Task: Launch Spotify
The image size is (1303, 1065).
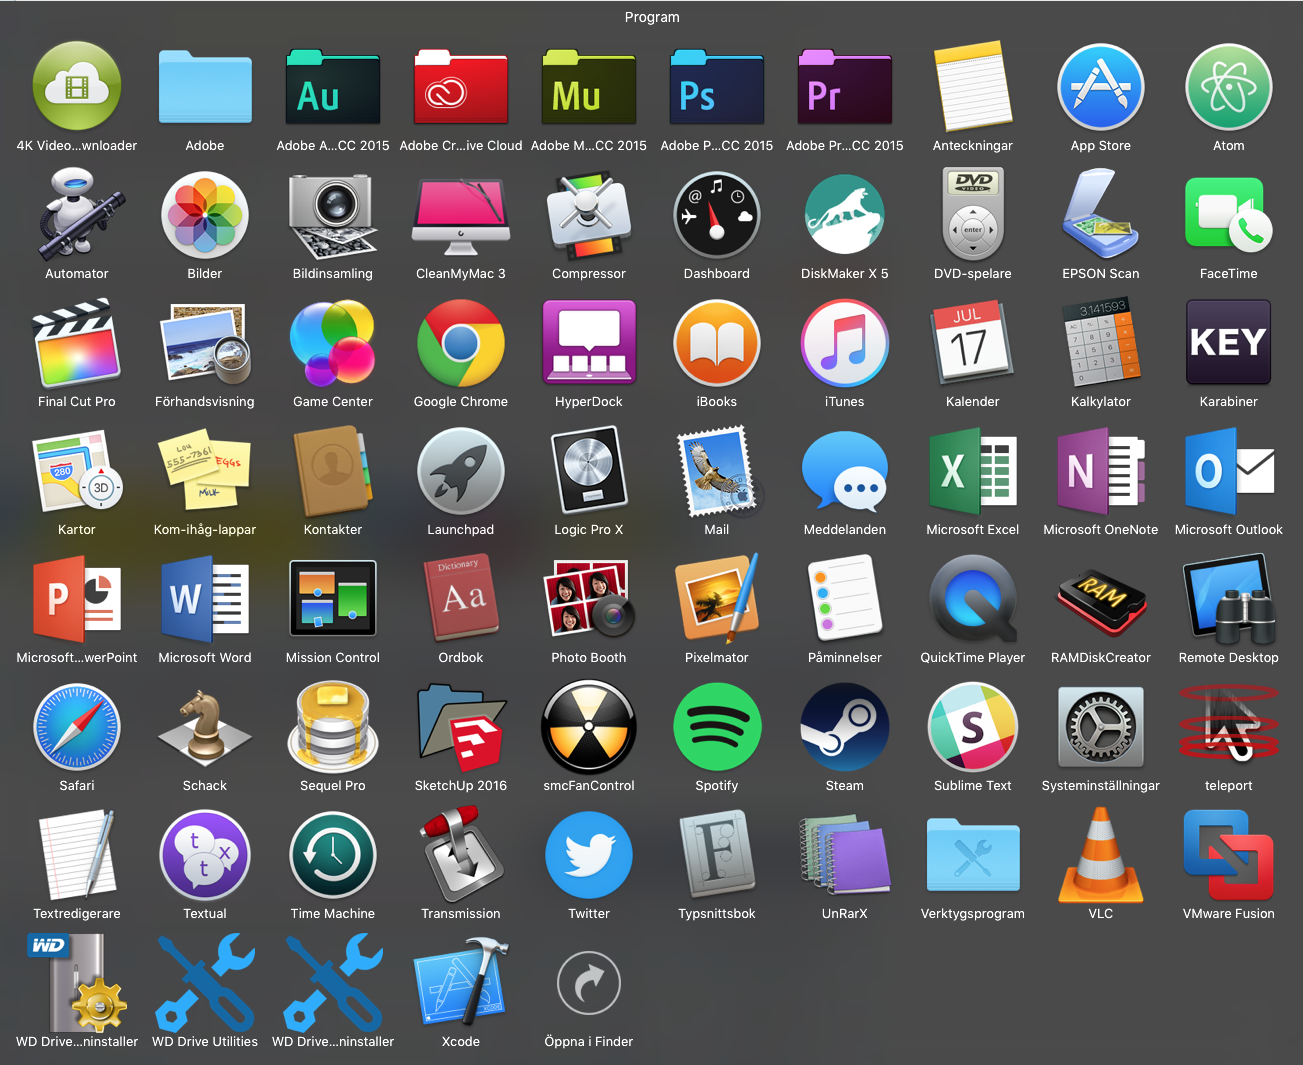Action: click(x=717, y=726)
